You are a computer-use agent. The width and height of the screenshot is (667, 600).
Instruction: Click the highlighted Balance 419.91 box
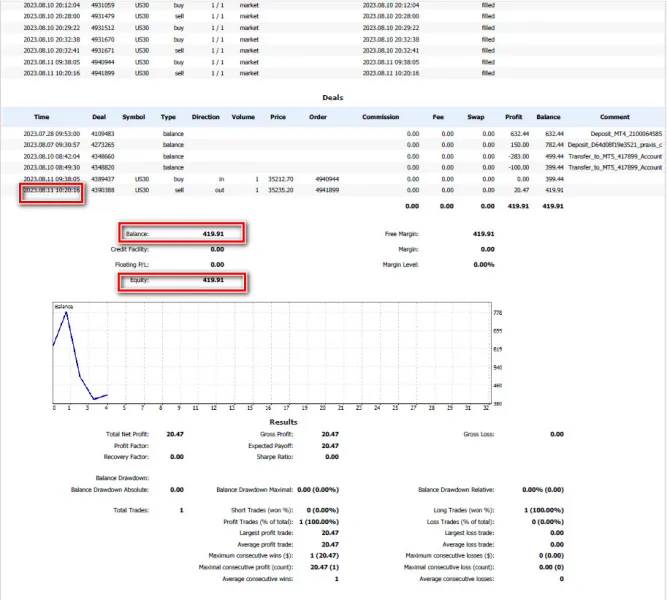[181, 233]
